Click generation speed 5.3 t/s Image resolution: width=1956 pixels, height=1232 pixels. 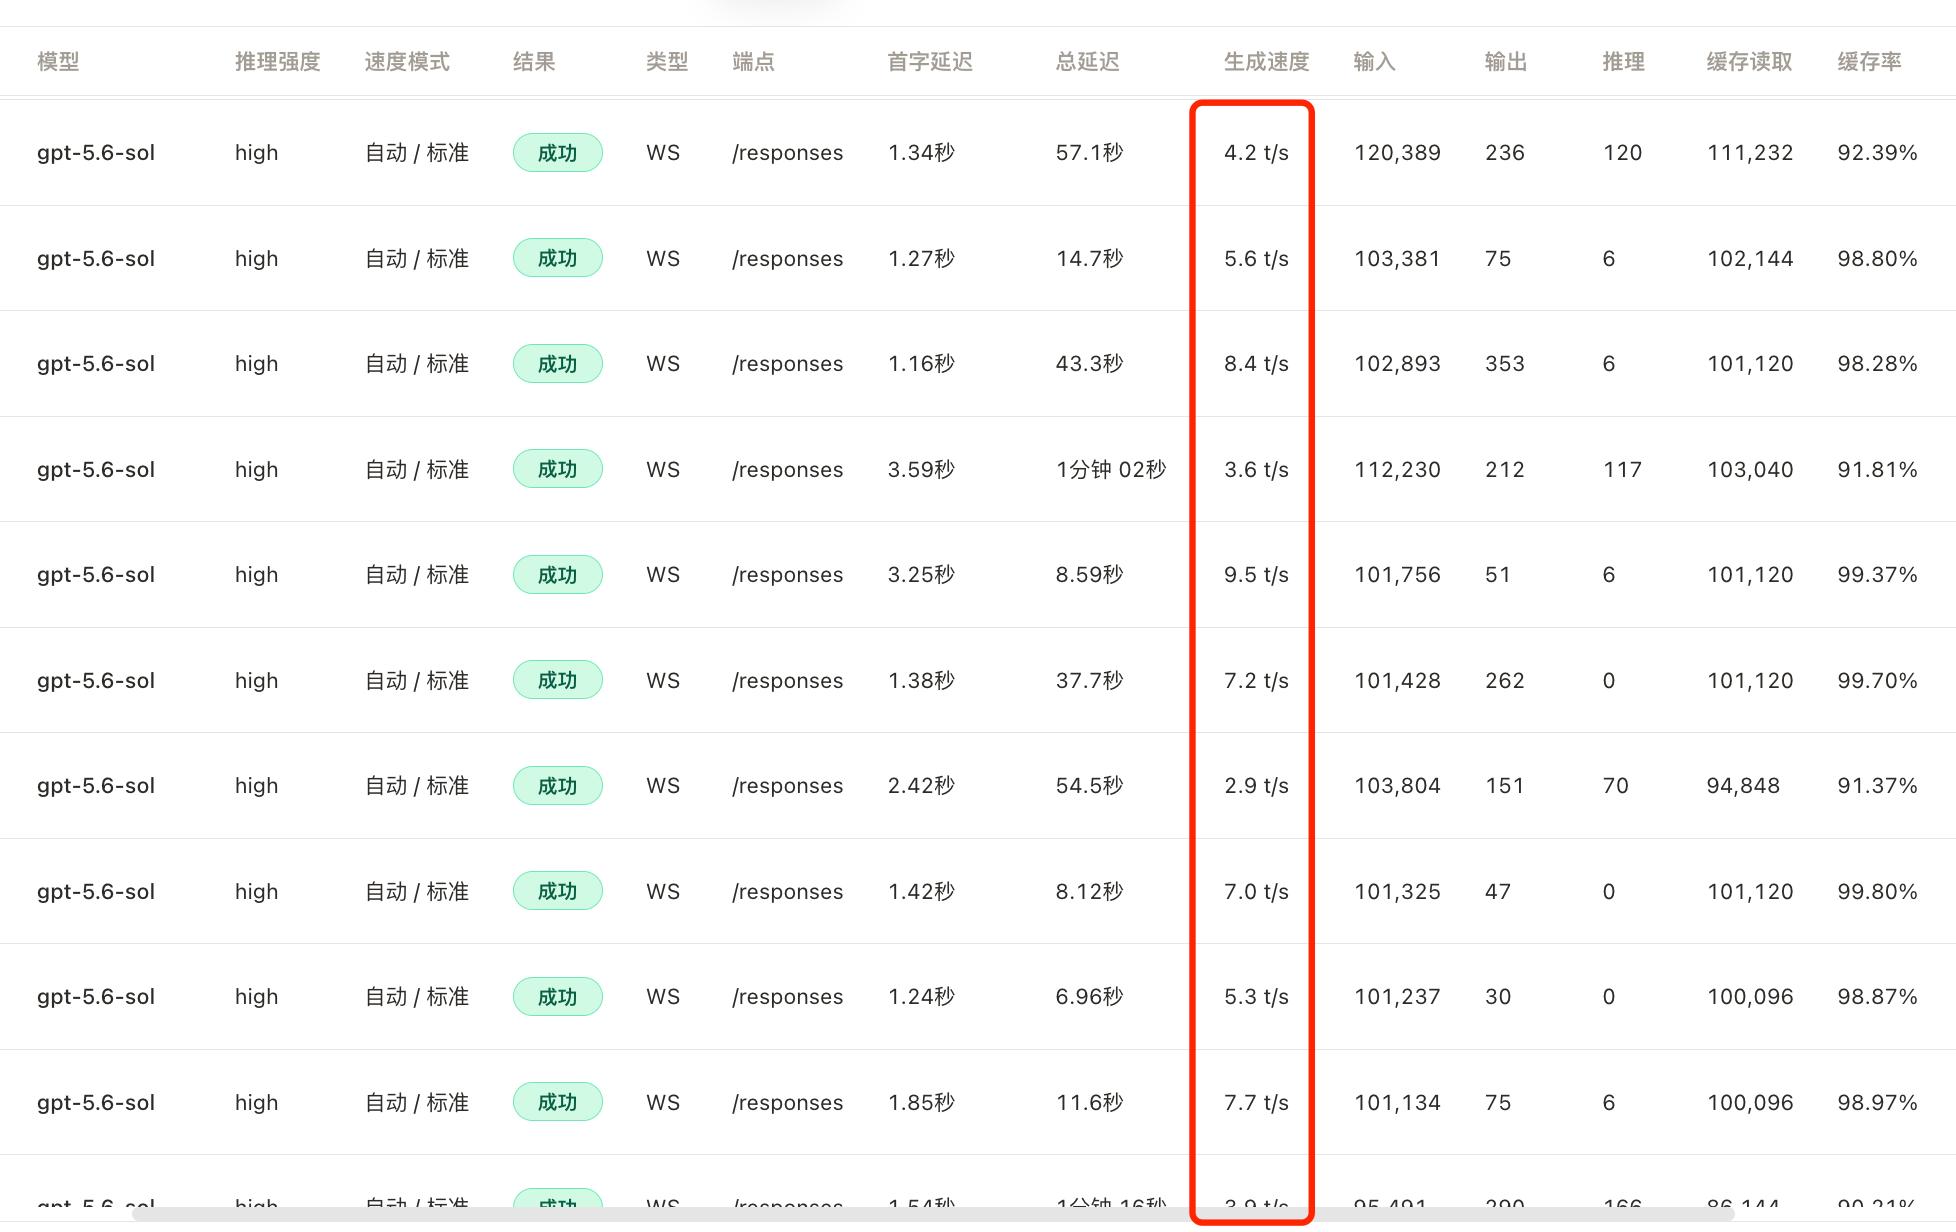pos(1257,997)
